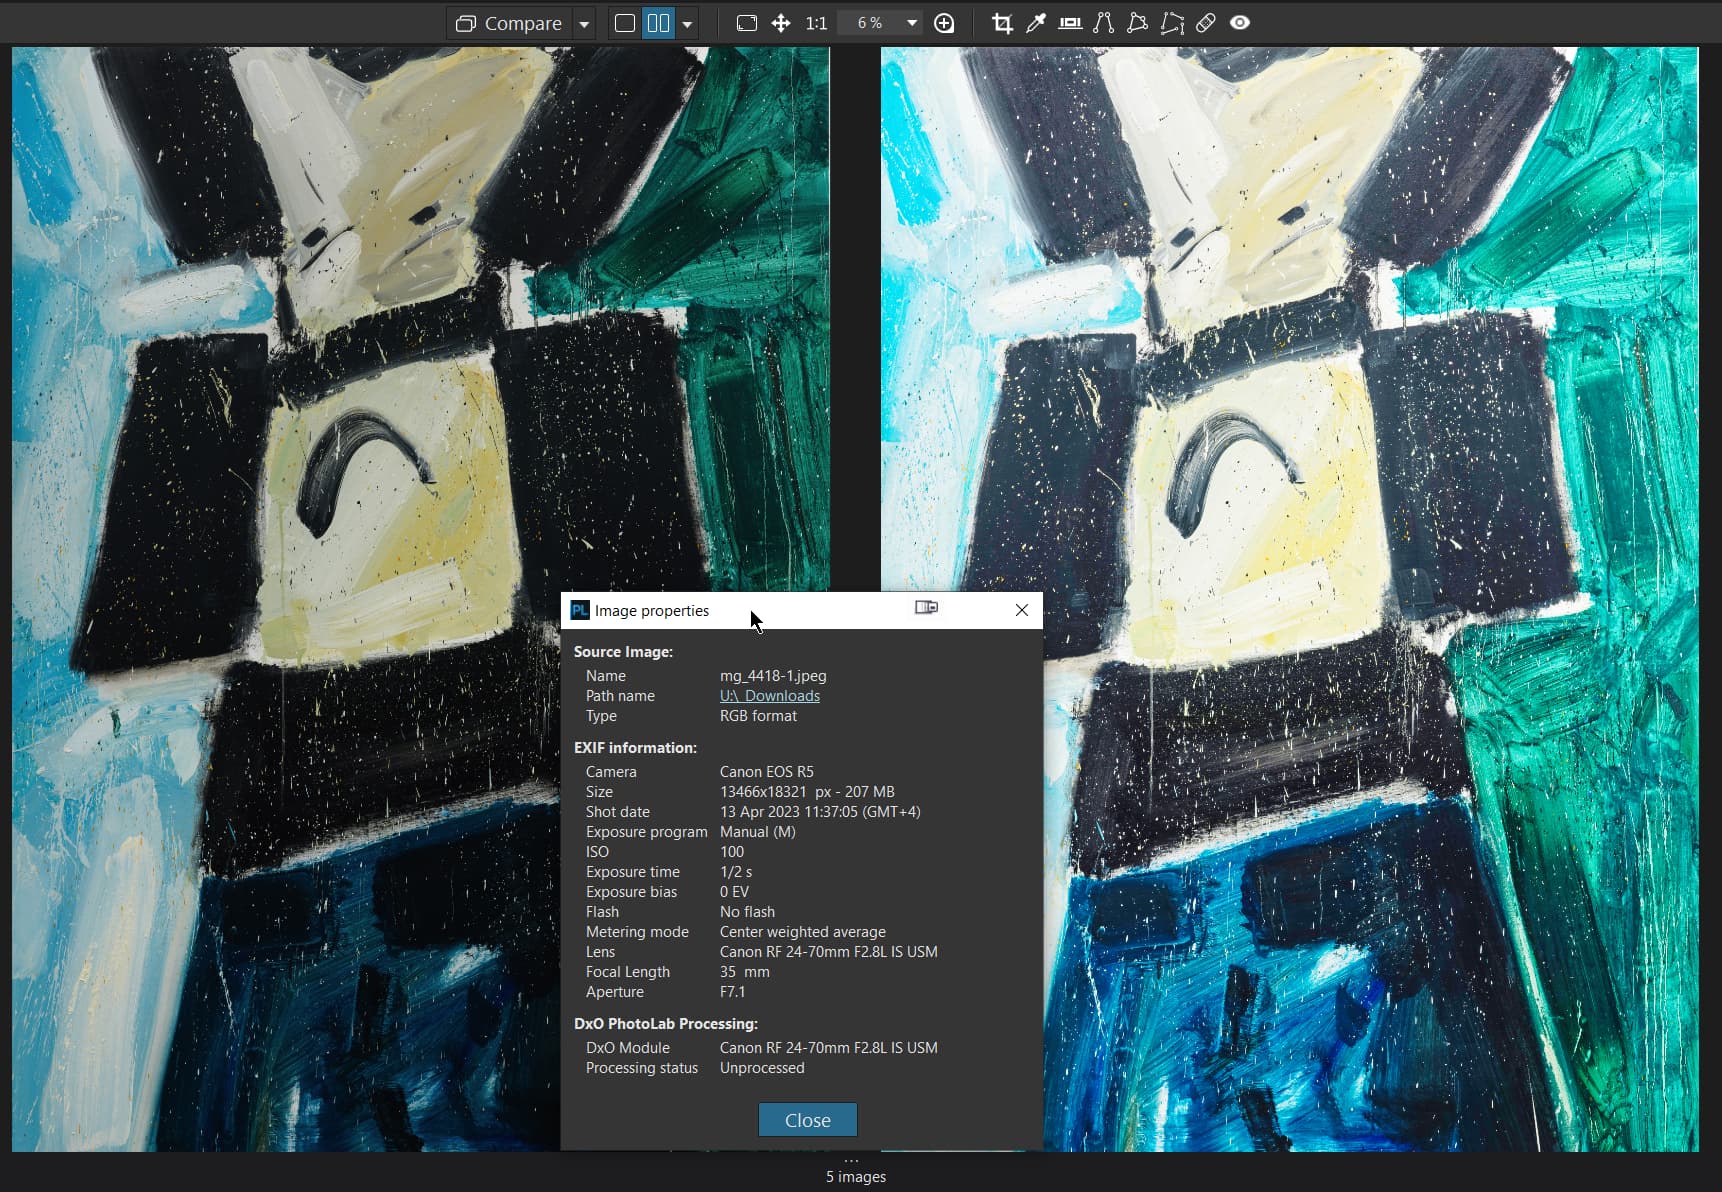Select the Repair bandage tool
This screenshot has height=1192, width=1722.
tap(1206, 23)
